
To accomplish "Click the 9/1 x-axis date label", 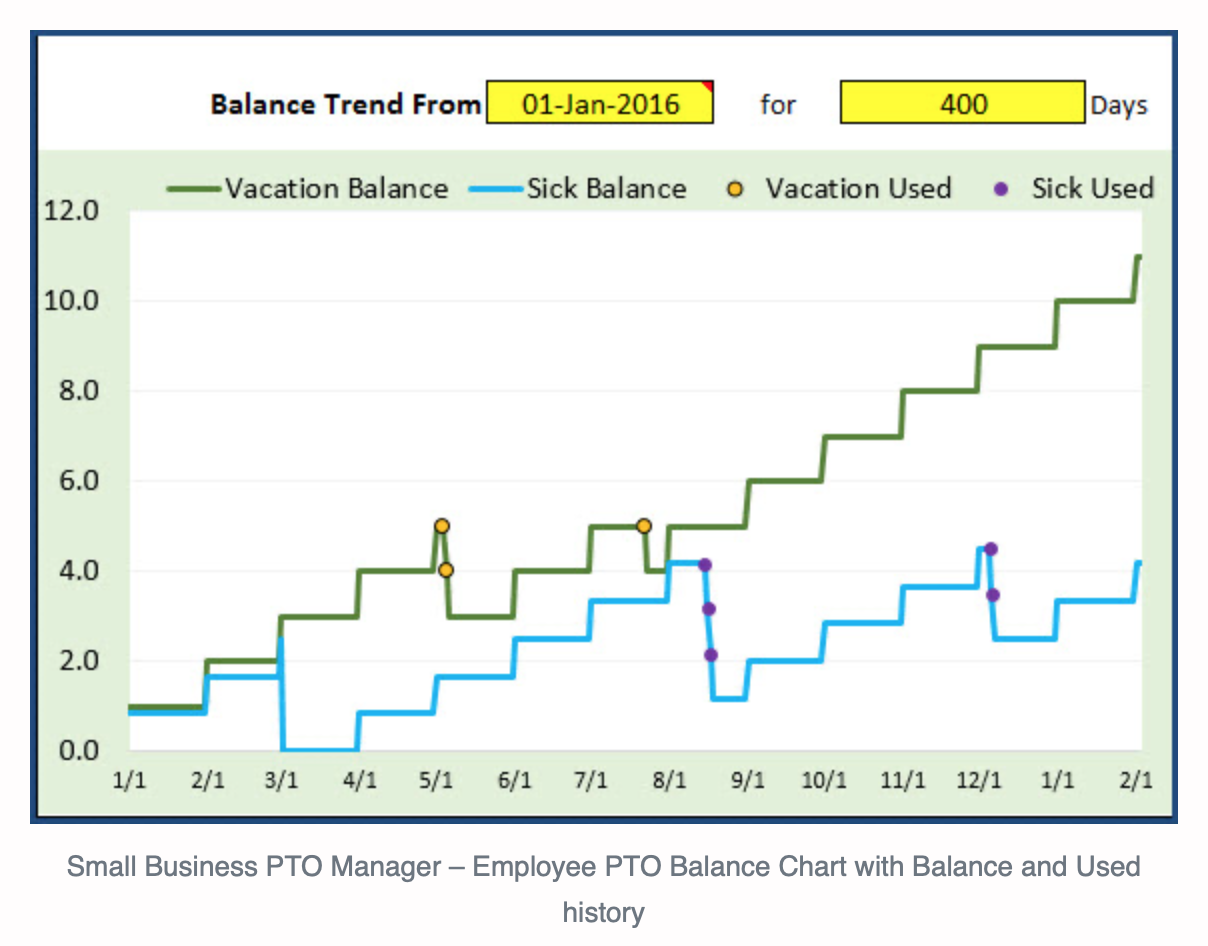I will [x=746, y=781].
